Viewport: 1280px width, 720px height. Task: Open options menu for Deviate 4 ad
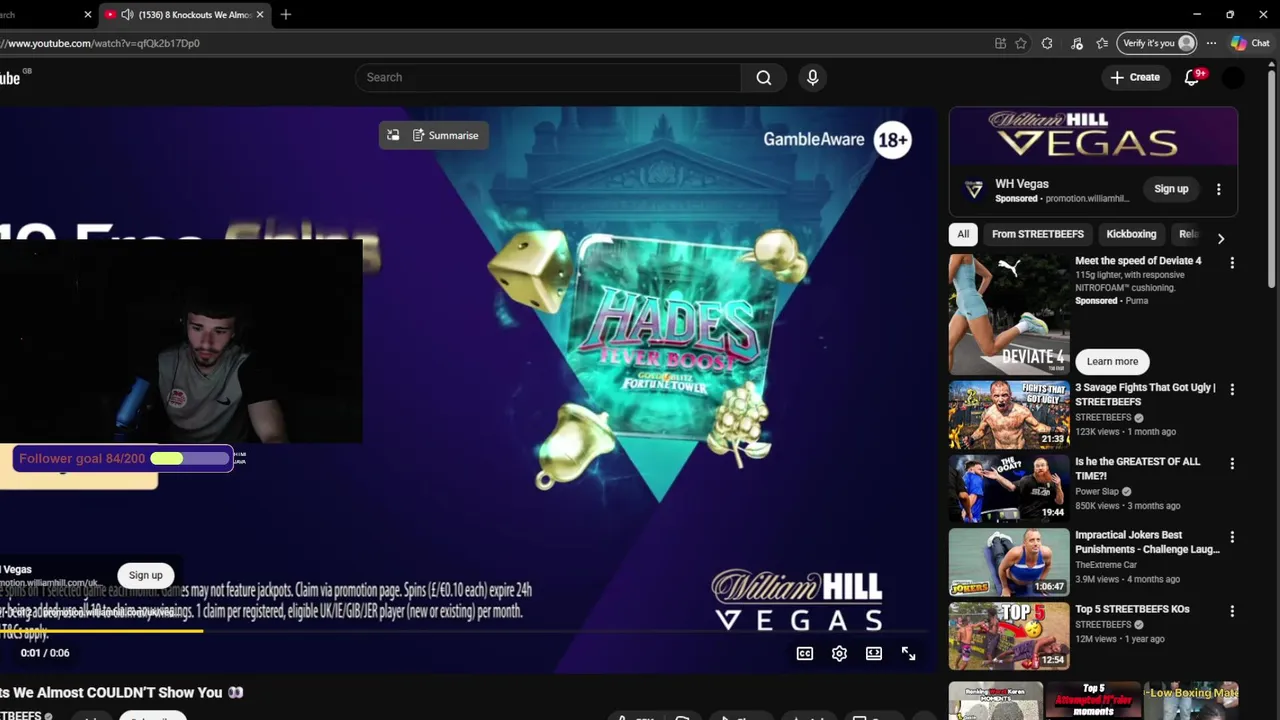point(1232,262)
